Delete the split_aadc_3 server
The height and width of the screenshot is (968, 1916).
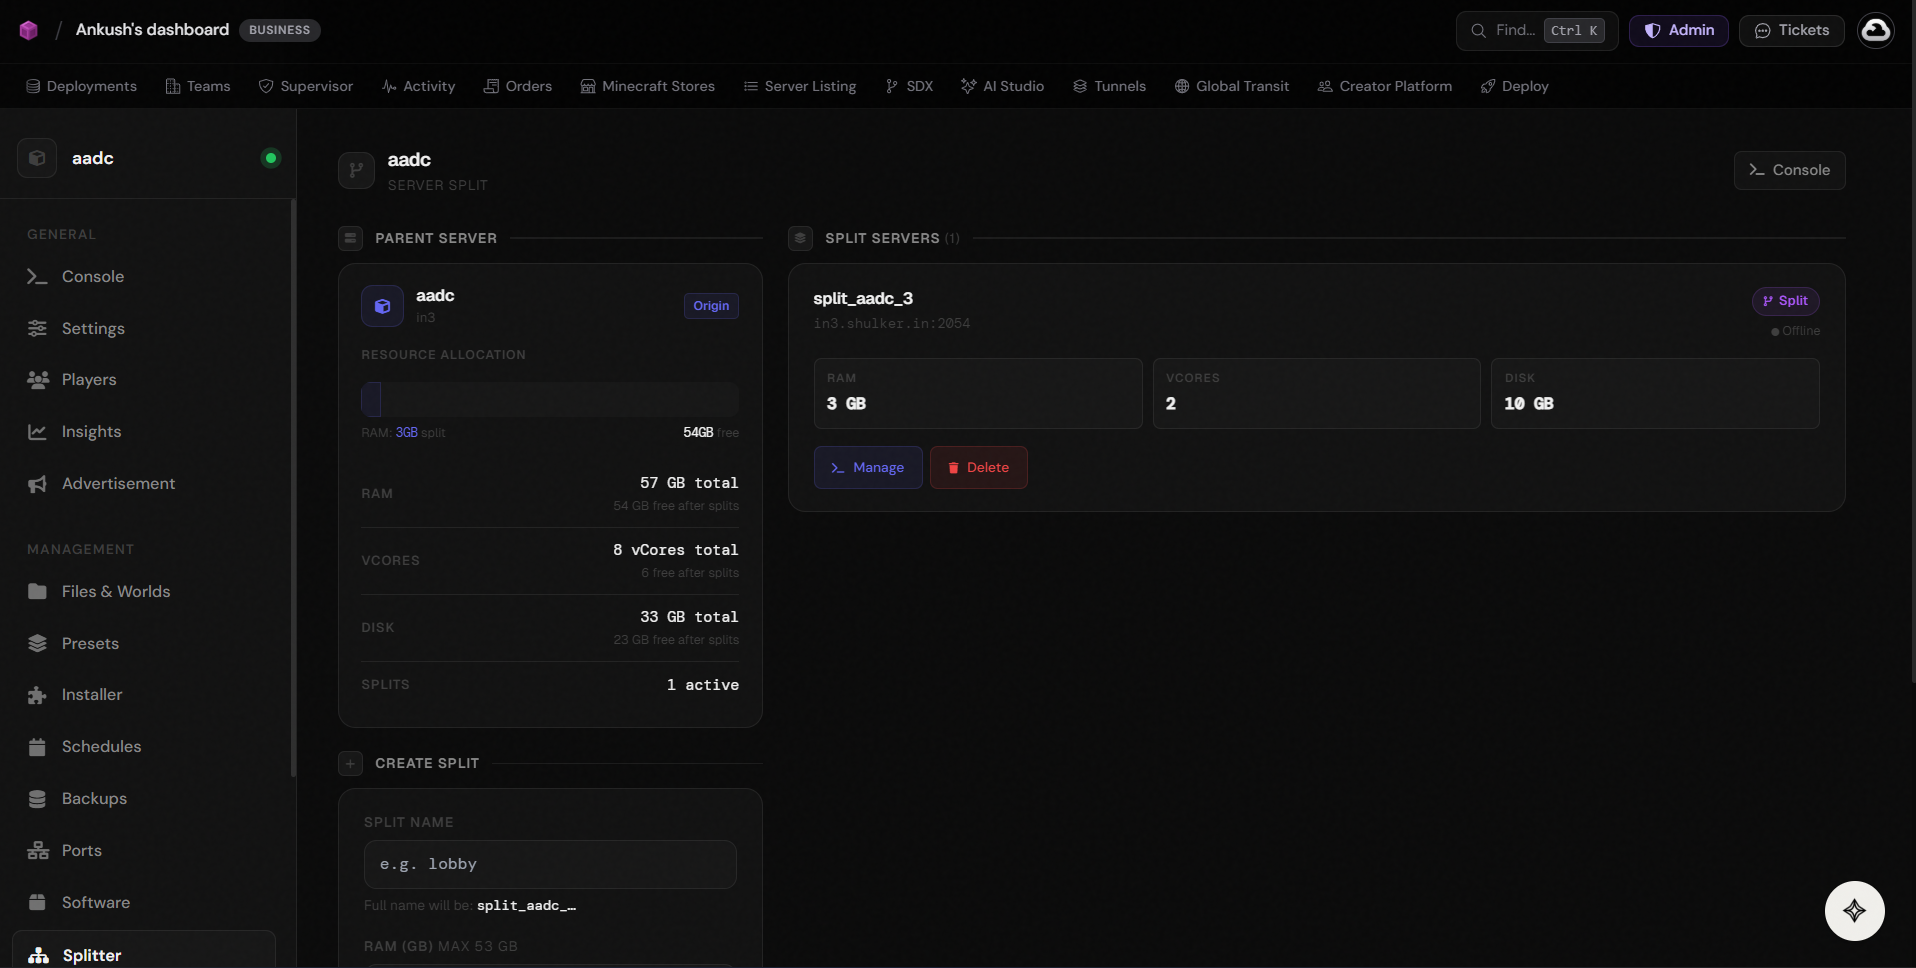click(979, 467)
